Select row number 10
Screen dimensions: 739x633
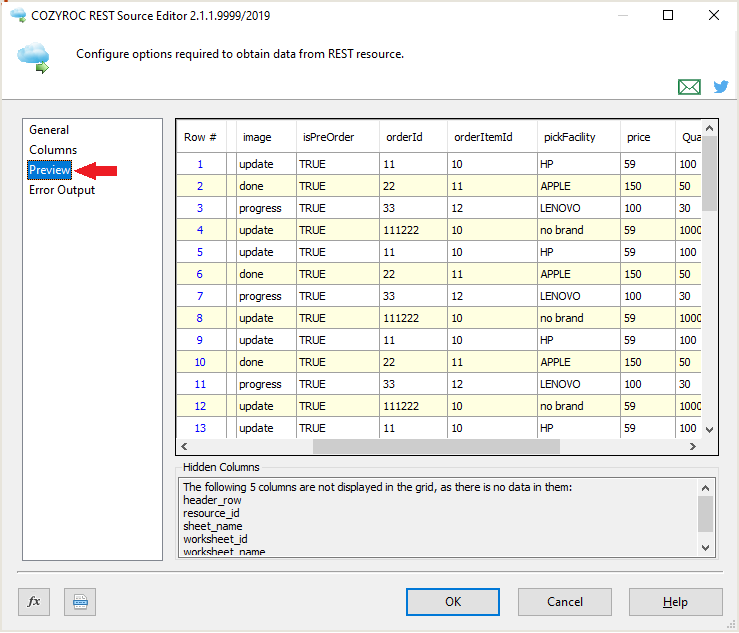(x=200, y=362)
